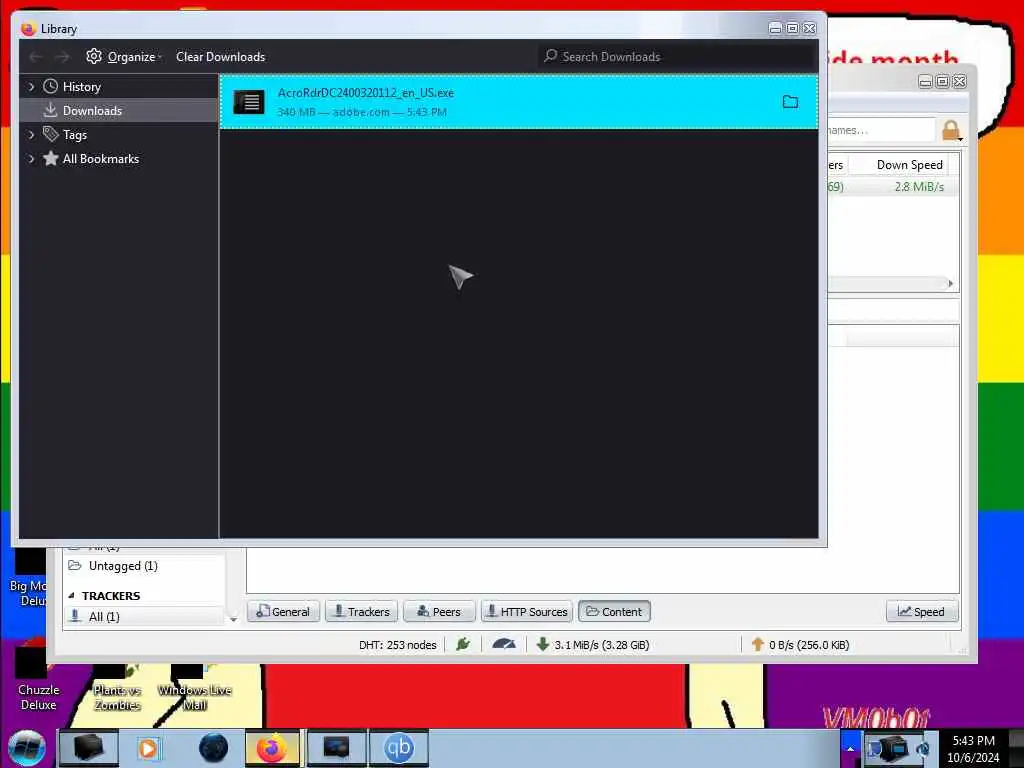The width and height of the screenshot is (1024, 768).
Task: Go forward with Library forward arrow
Action: coord(62,57)
